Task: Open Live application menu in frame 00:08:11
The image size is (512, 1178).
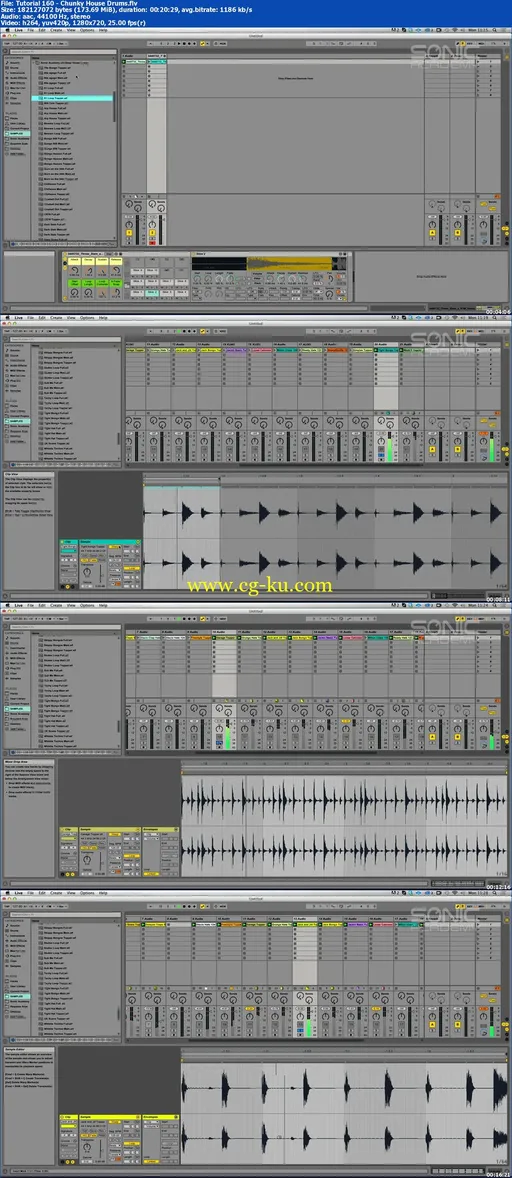Action: pos(18,319)
